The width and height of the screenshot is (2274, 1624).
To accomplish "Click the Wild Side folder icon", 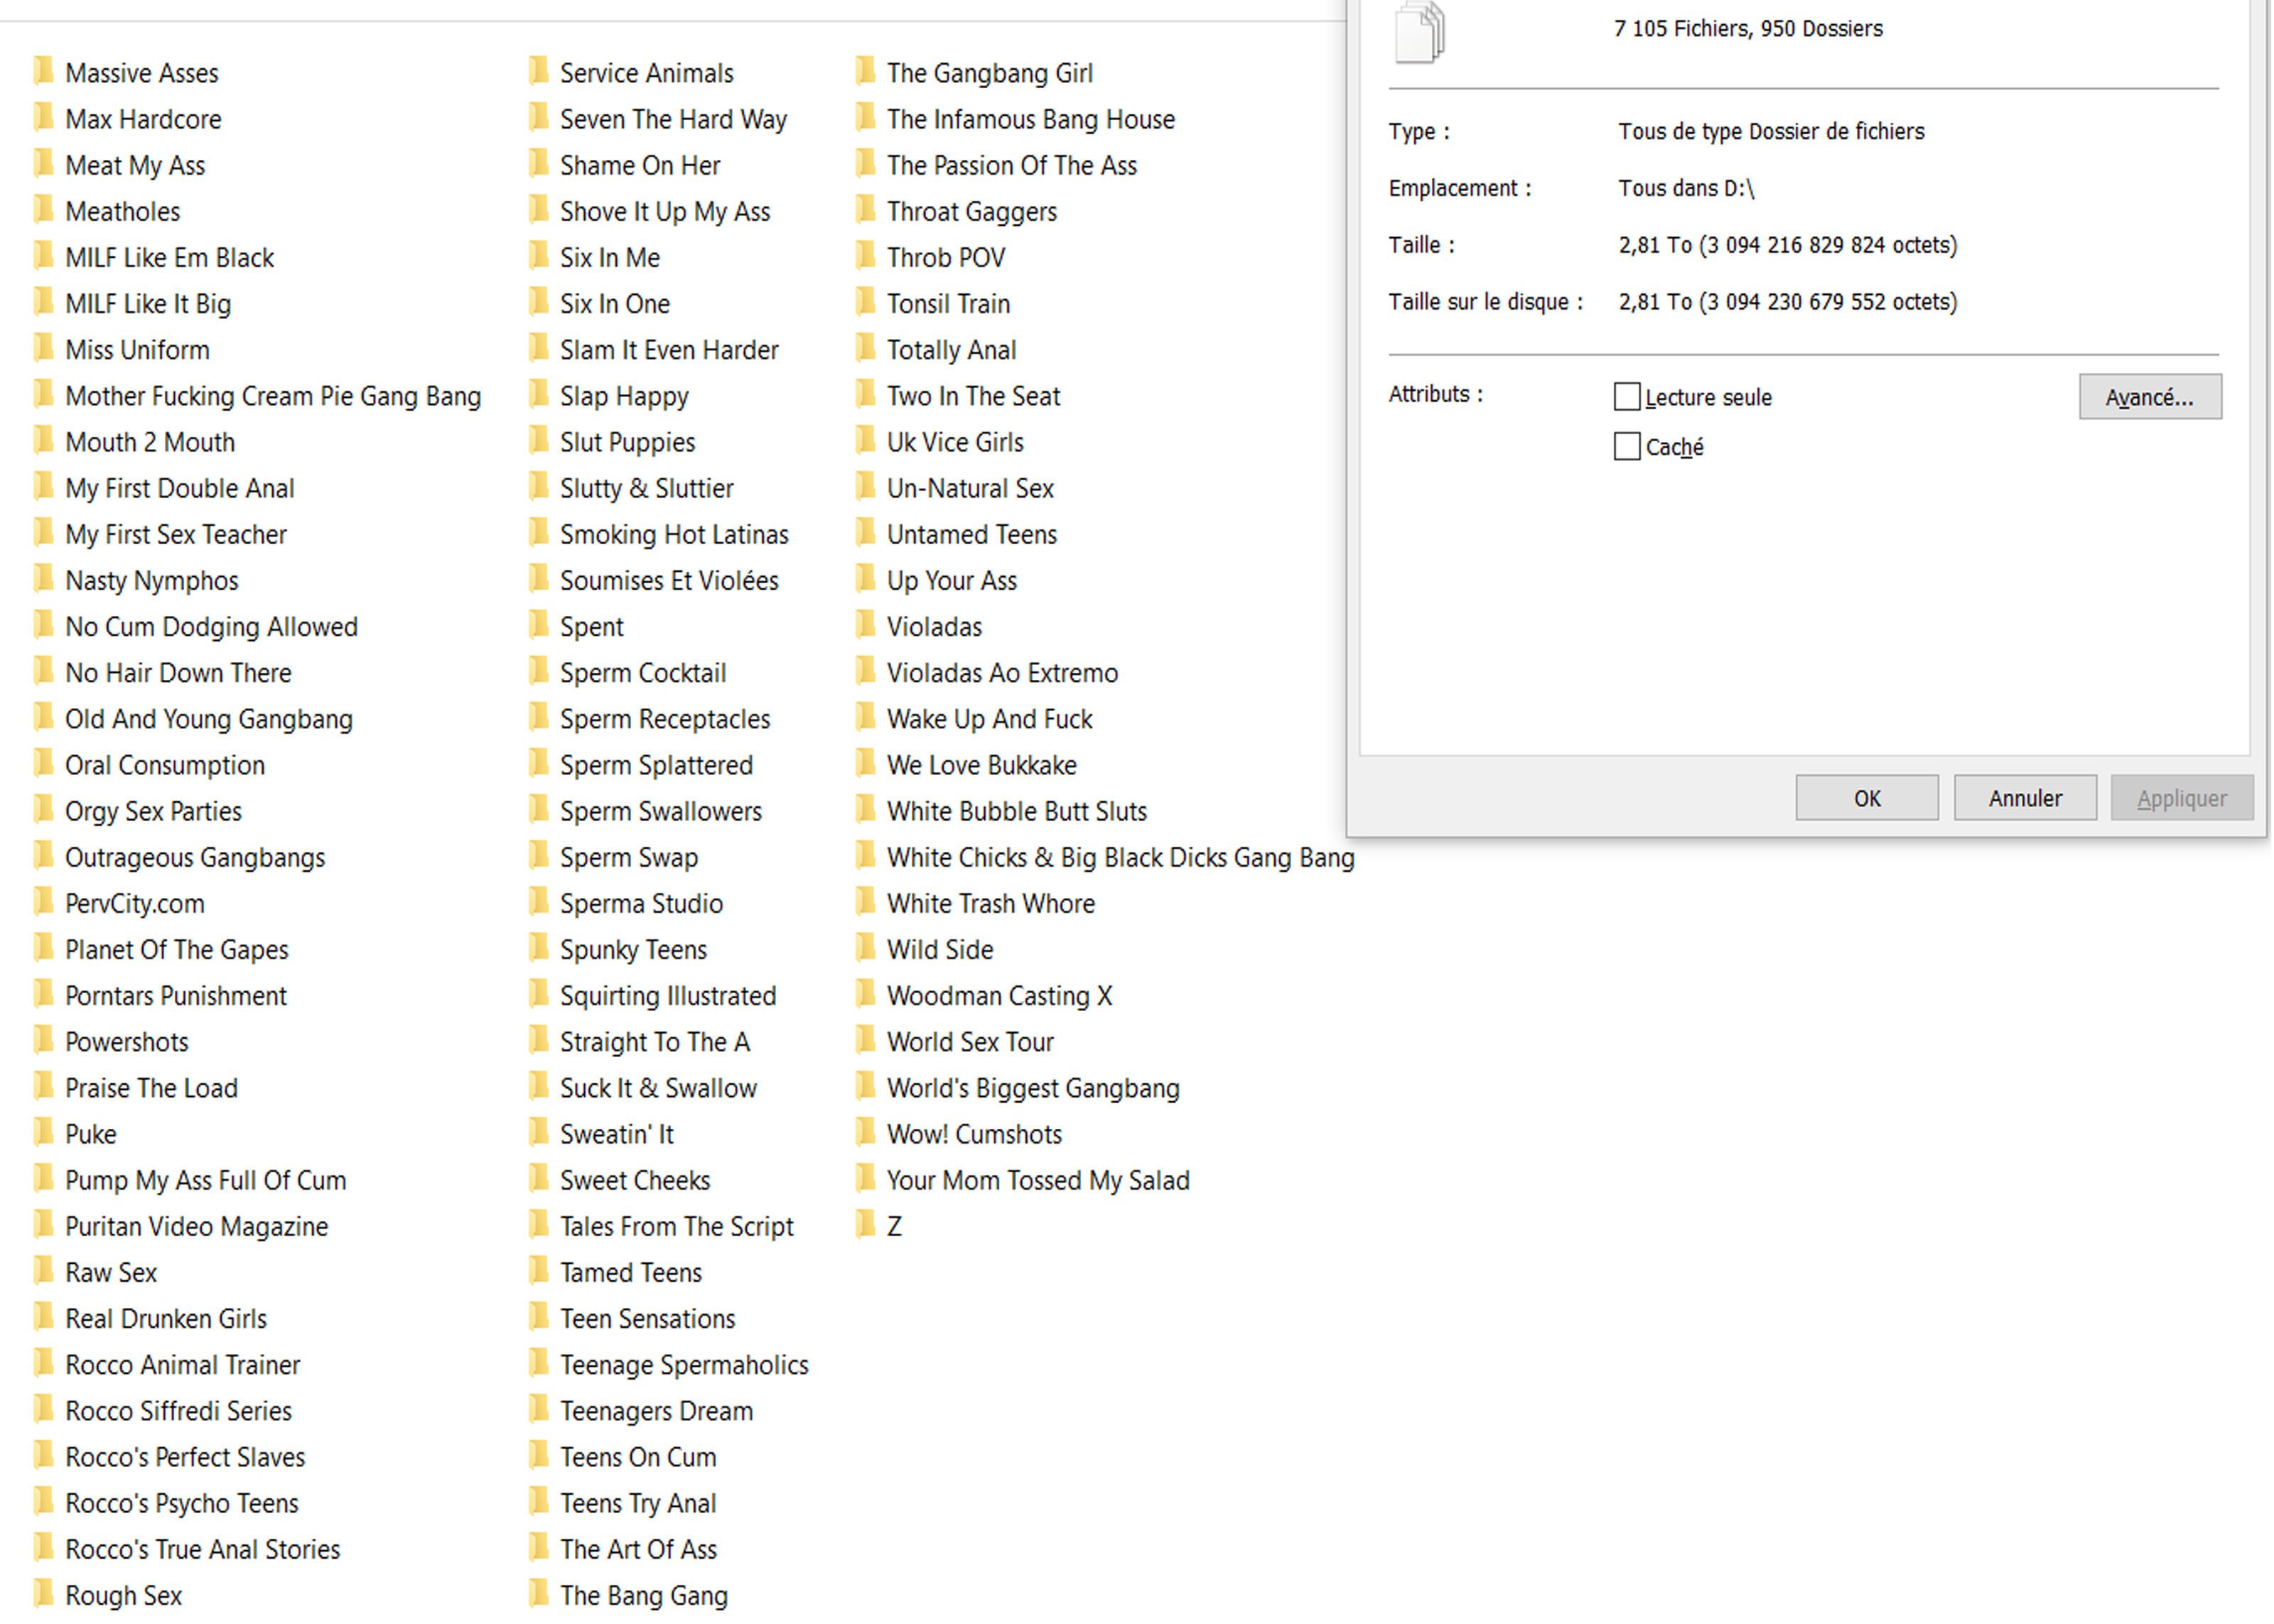I will [866, 948].
